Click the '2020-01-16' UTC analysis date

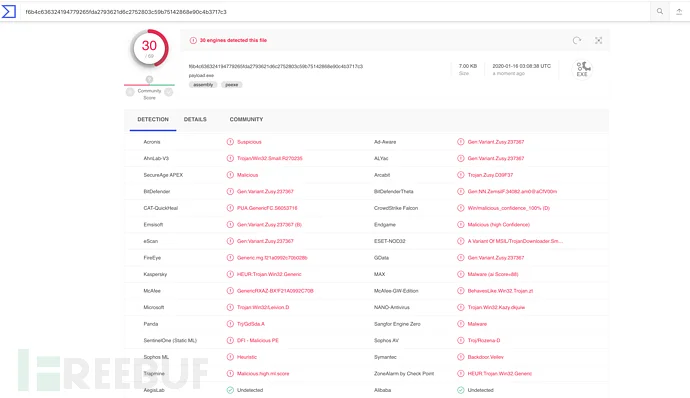(x=521, y=66)
